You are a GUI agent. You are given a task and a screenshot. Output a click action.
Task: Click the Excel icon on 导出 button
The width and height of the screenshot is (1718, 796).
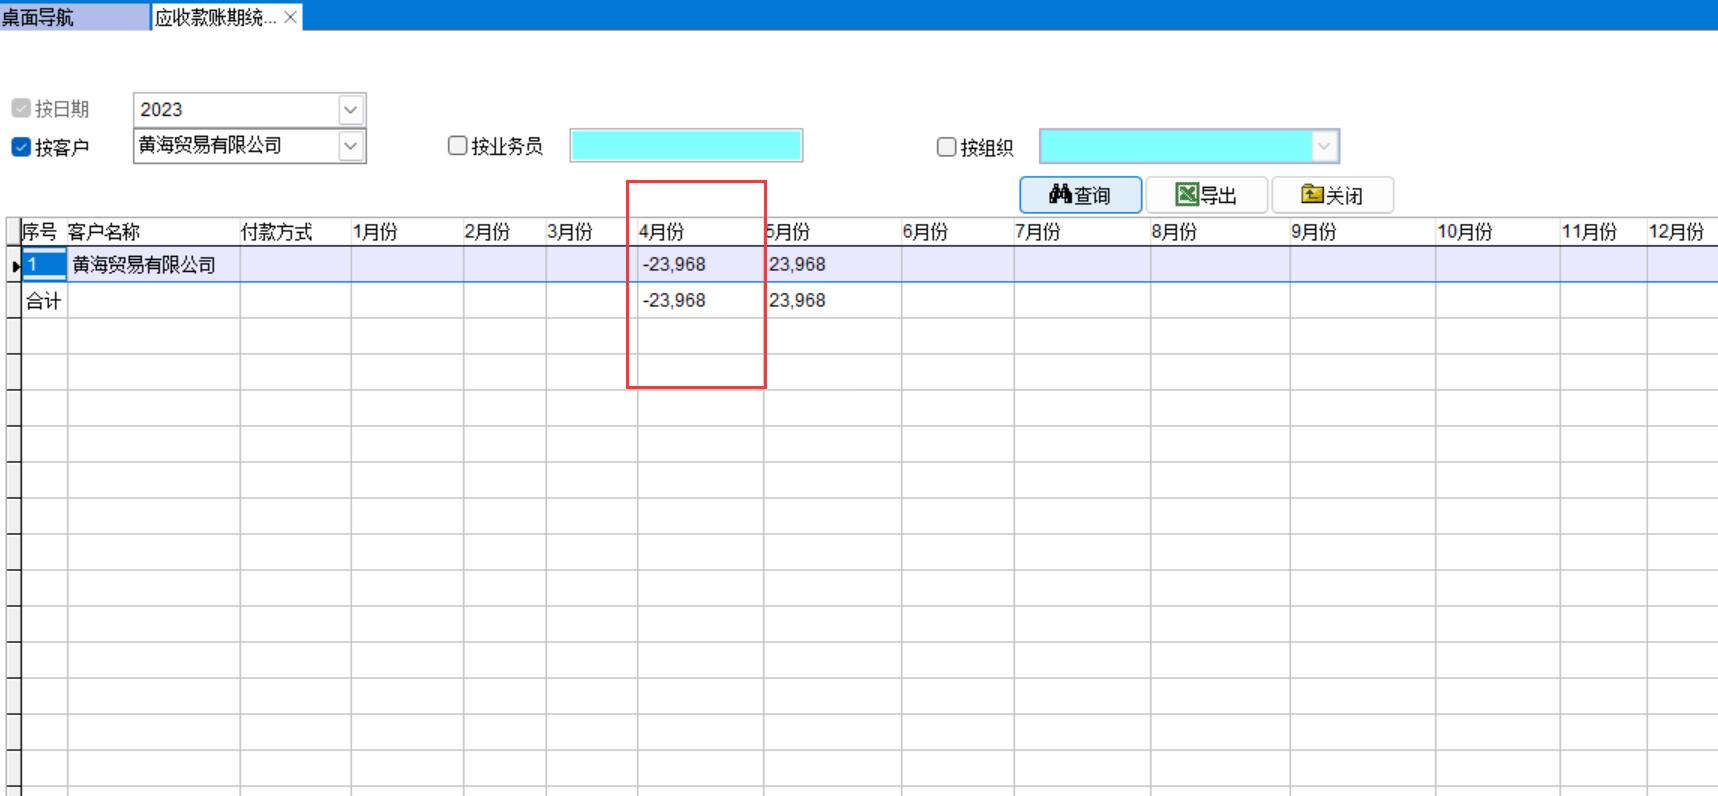coord(1187,194)
